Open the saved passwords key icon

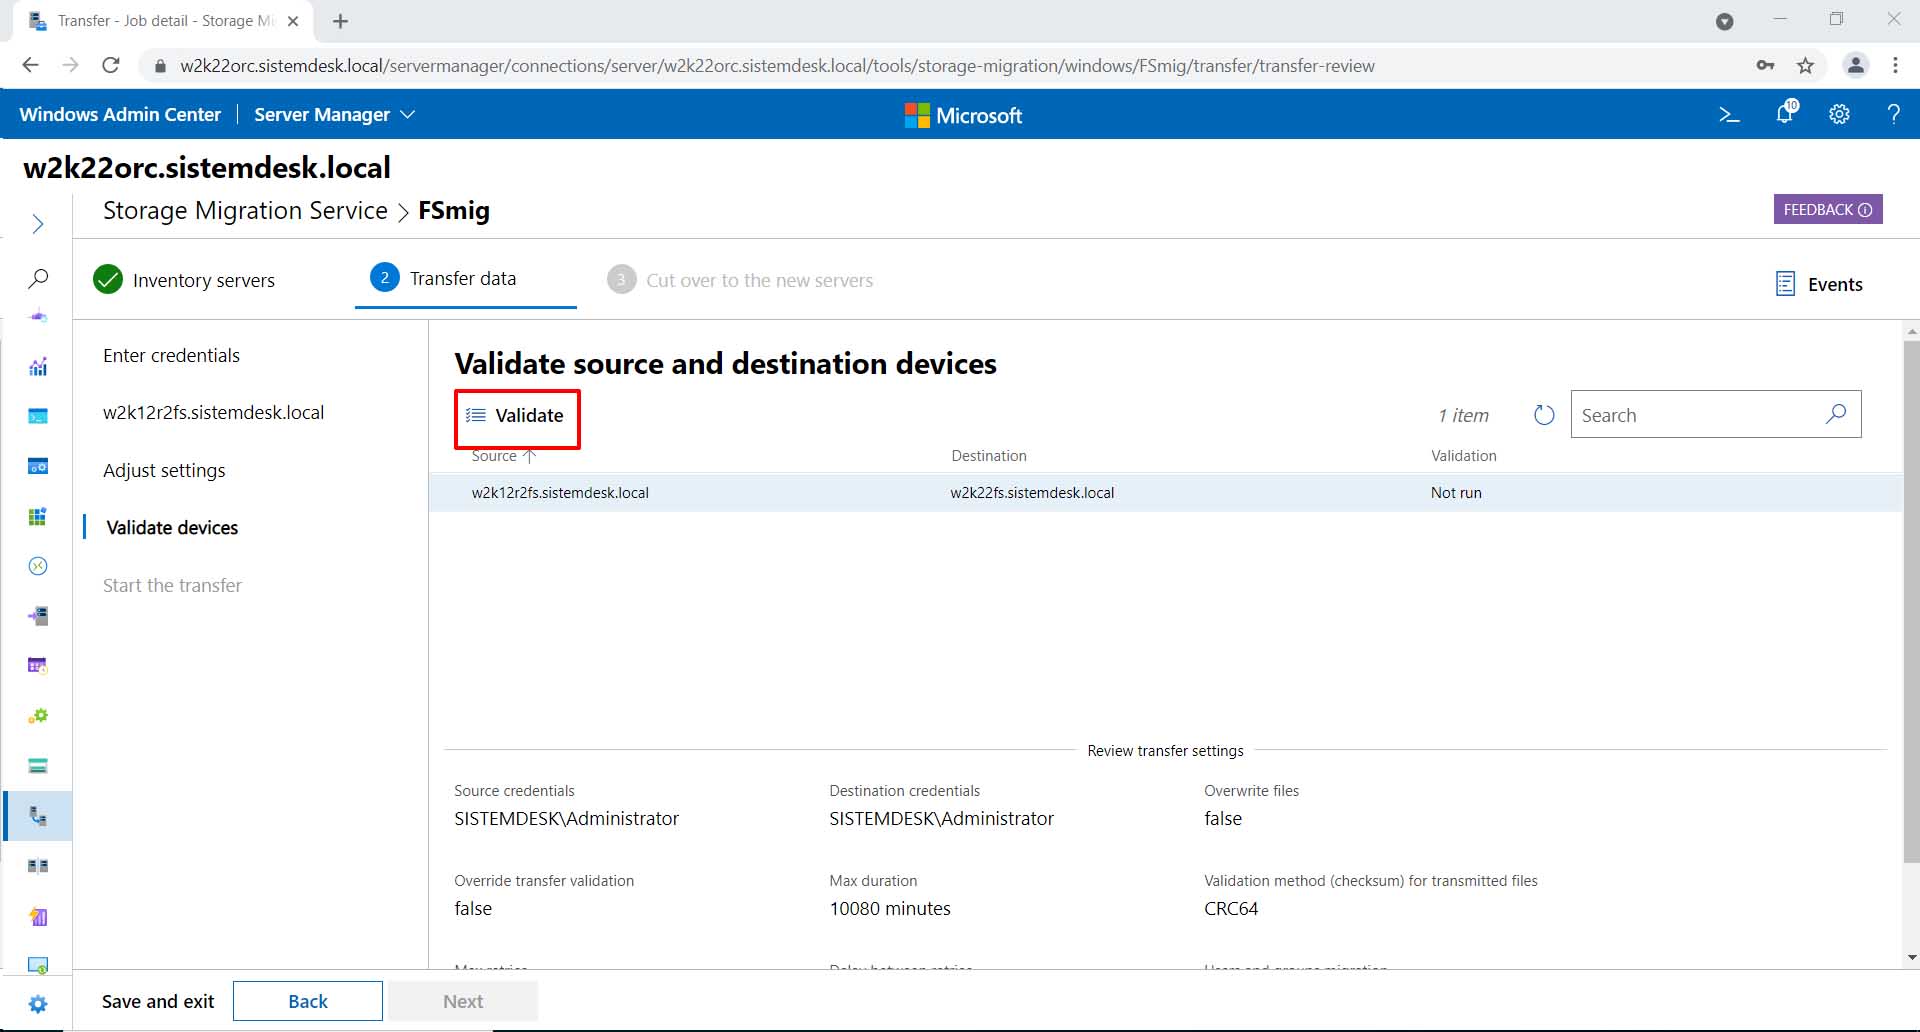tap(1765, 66)
